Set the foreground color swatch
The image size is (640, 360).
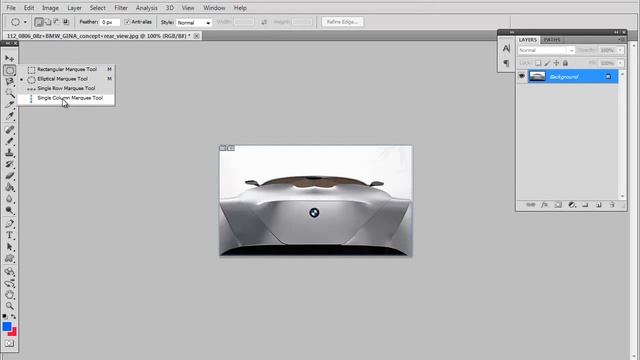coord(7,327)
